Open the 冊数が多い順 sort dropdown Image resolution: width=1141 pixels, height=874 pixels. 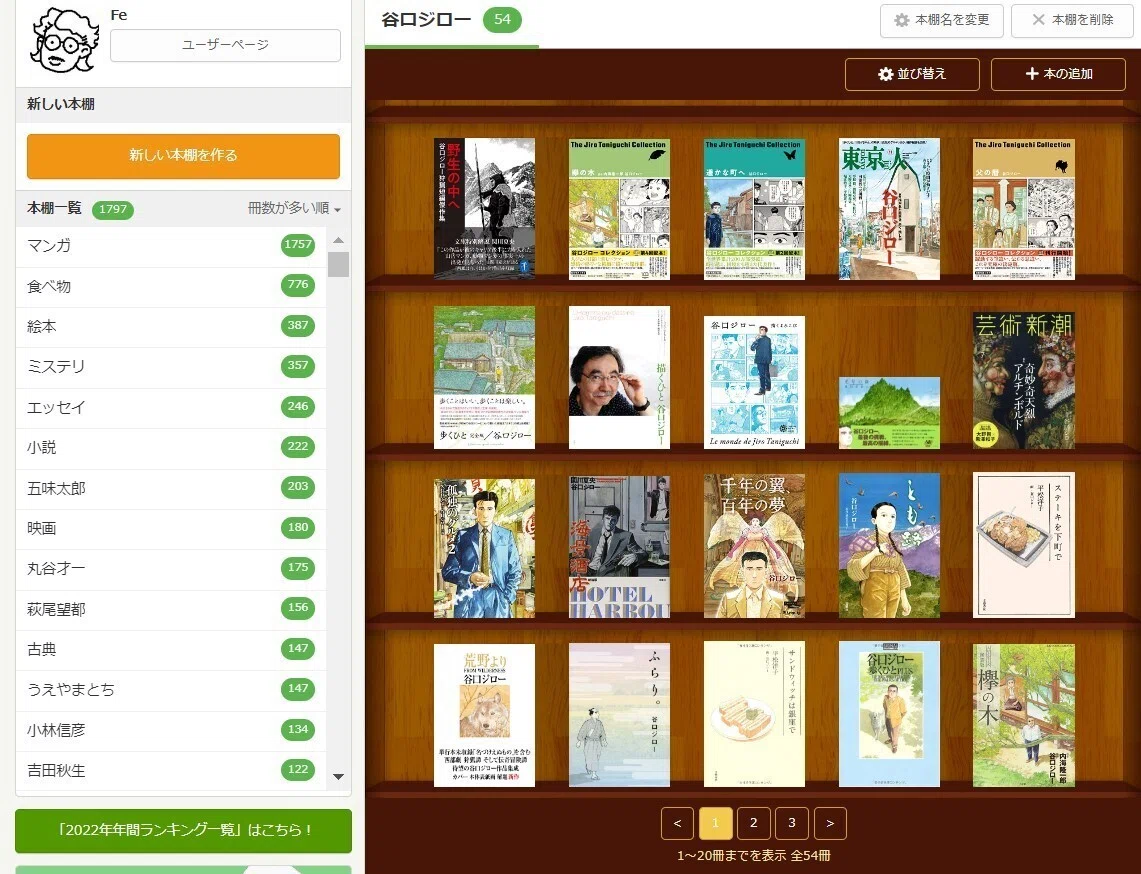tap(294, 208)
